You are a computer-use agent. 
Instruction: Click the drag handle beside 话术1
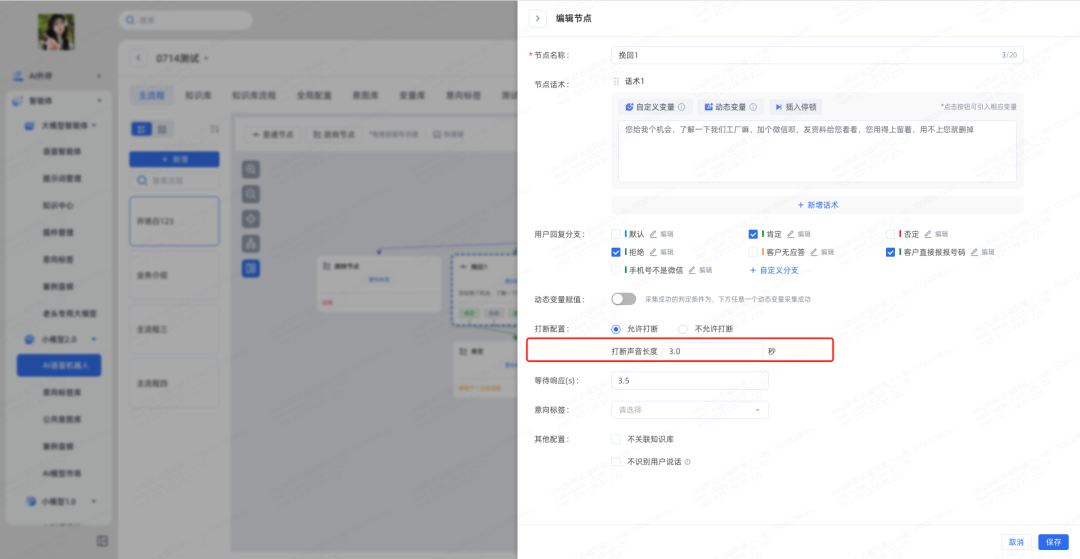coord(616,82)
